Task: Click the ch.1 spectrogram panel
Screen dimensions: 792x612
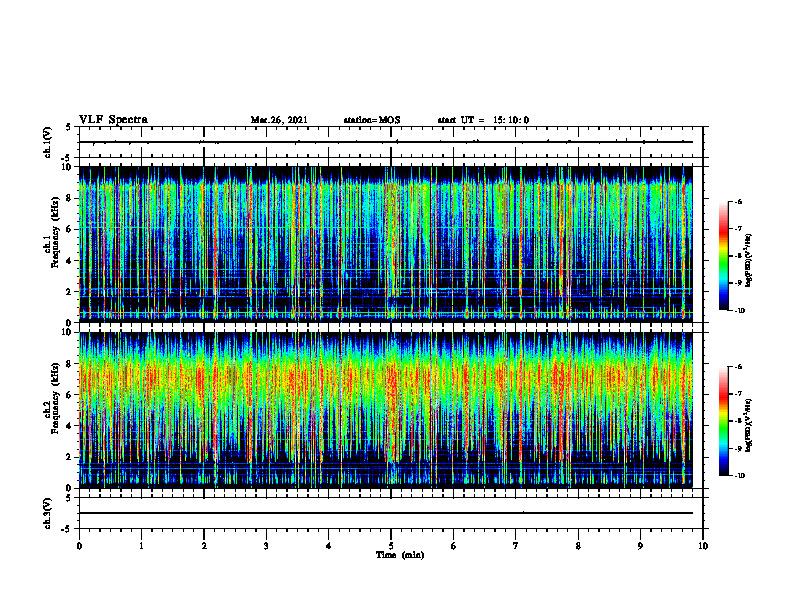Action: pos(386,244)
